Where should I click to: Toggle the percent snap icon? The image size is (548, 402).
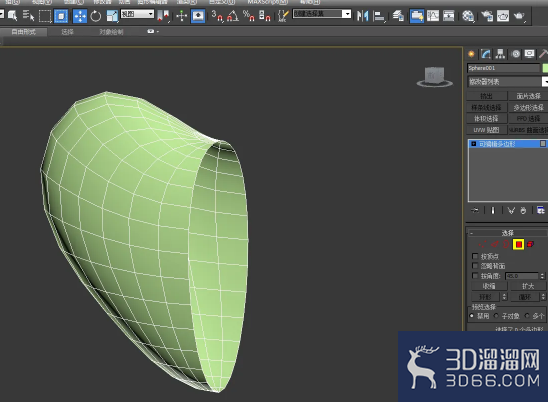coord(248,16)
